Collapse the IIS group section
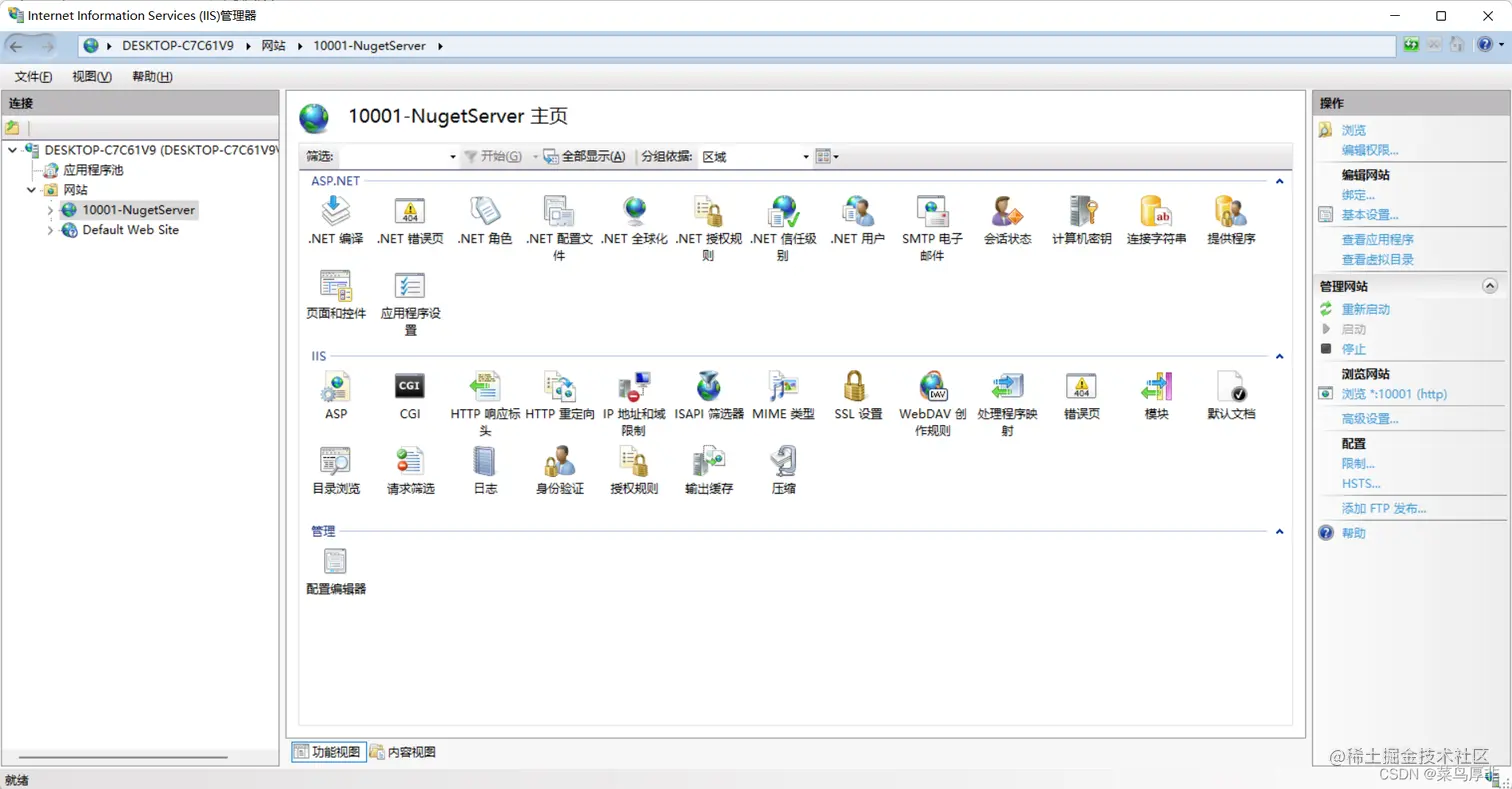1512x789 pixels. coord(1279,356)
